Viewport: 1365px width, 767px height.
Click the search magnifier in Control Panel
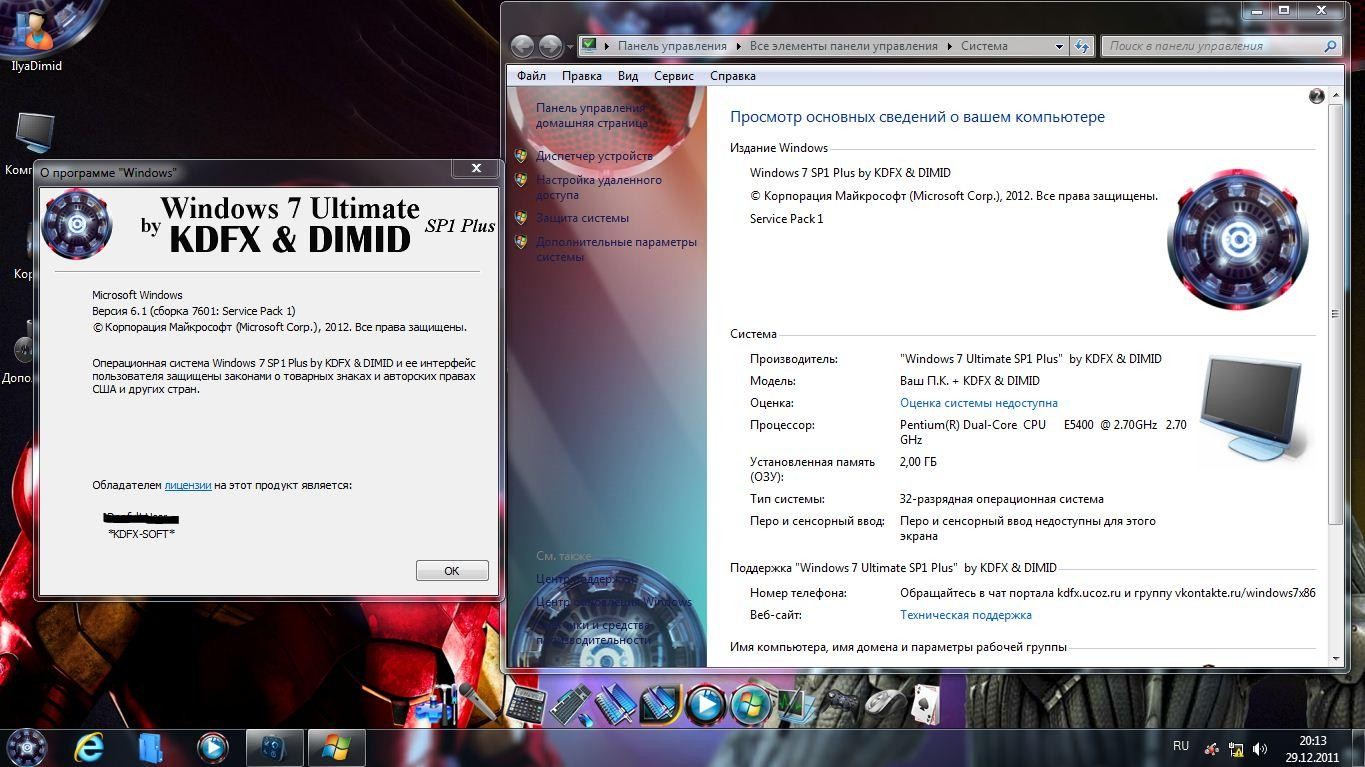pyautogui.click(x=1330, y=46)
